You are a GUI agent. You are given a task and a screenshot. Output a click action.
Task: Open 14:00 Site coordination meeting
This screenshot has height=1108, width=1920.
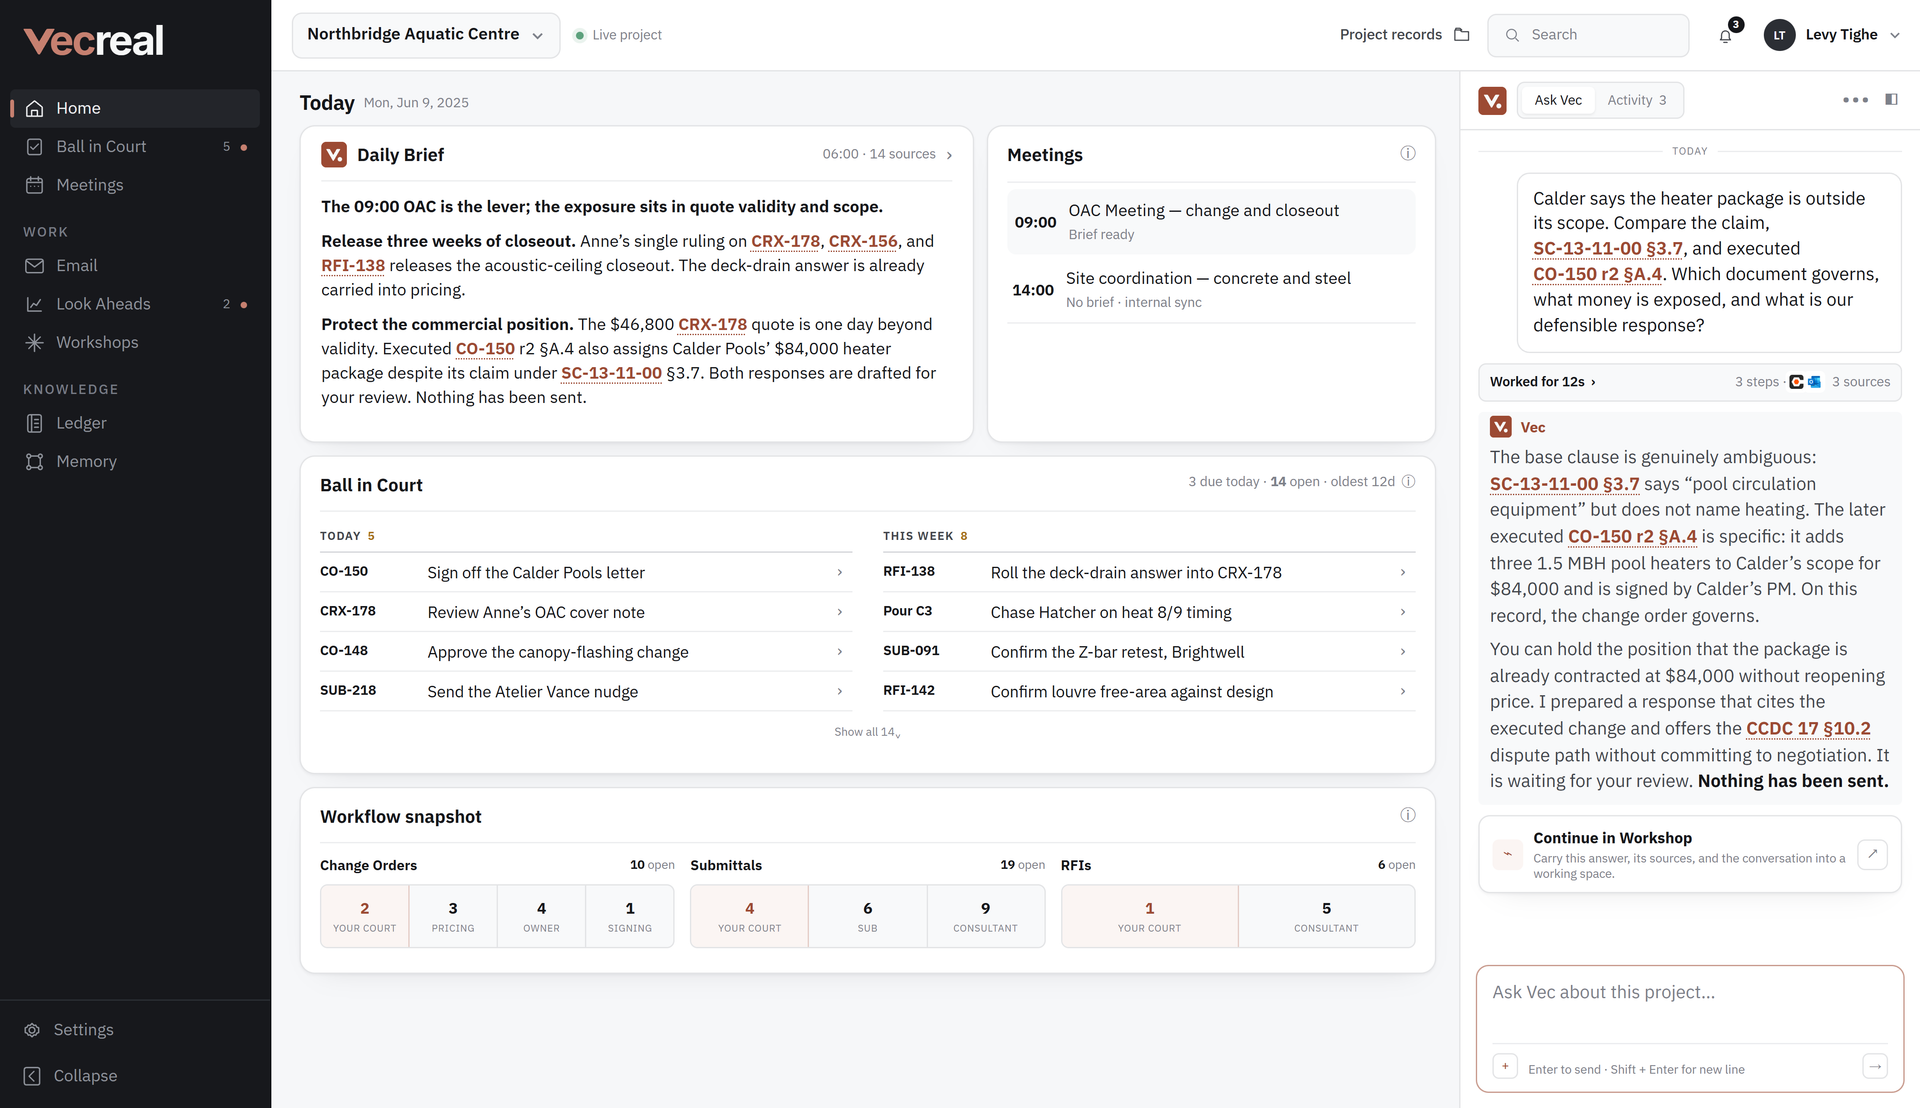pyautogui.click(x=1211, y=290)
